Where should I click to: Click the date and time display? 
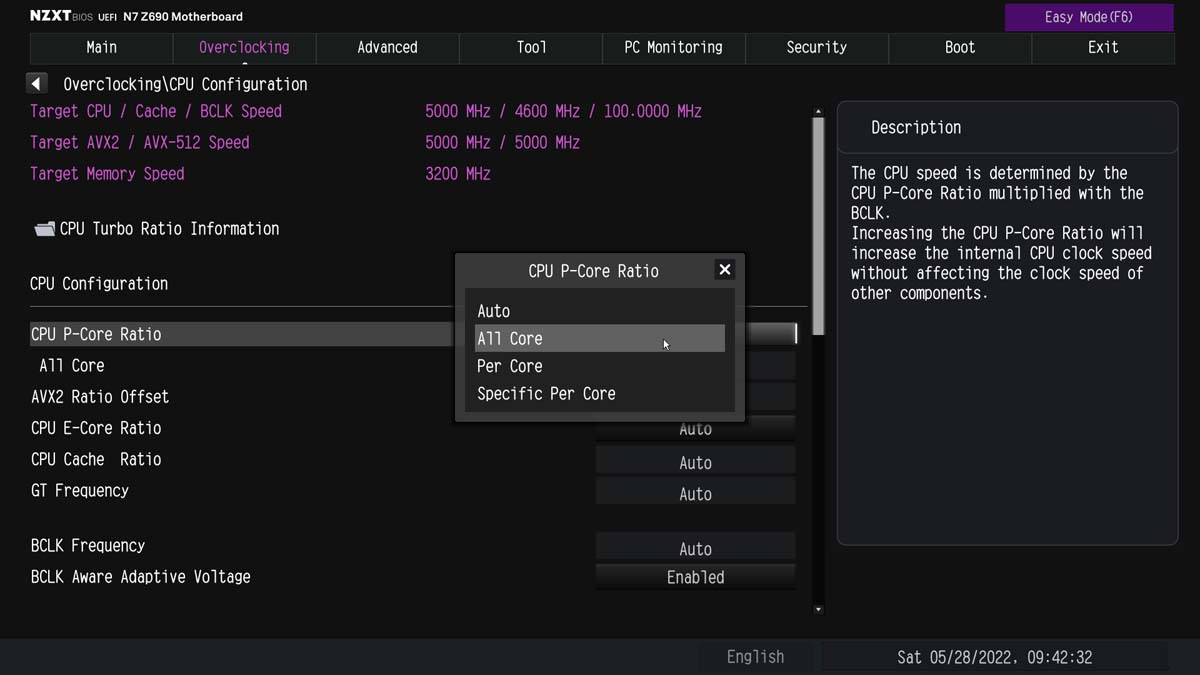994,657
